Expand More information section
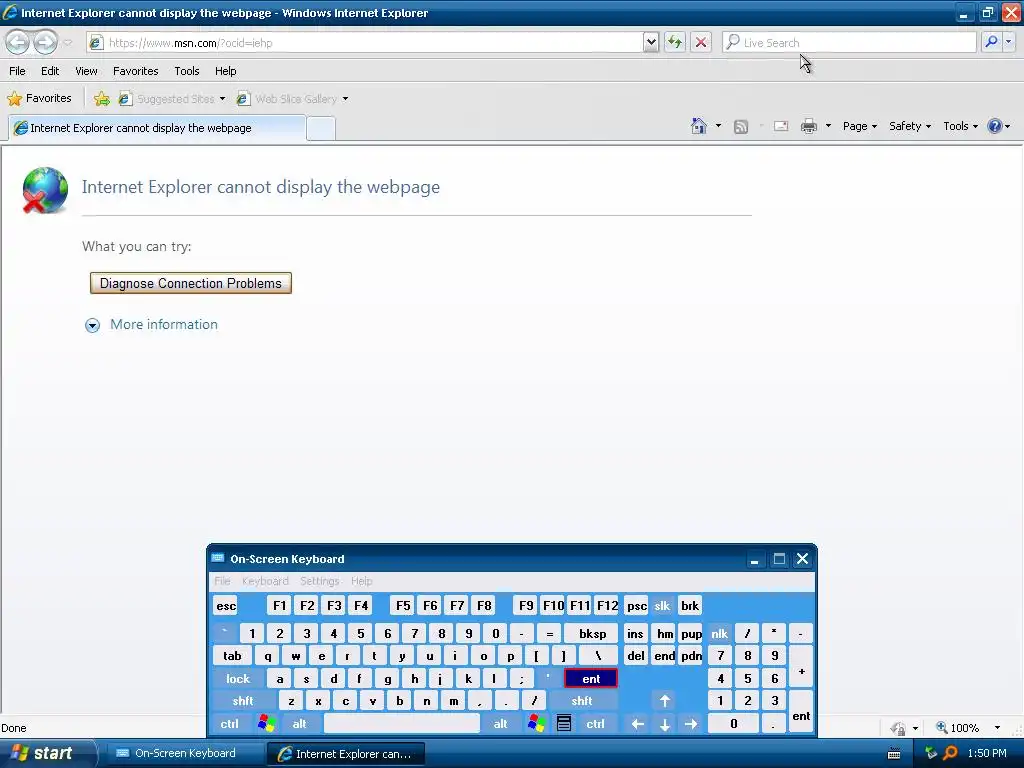Viewport: 1024px width, 768px height. click(152, 325)
